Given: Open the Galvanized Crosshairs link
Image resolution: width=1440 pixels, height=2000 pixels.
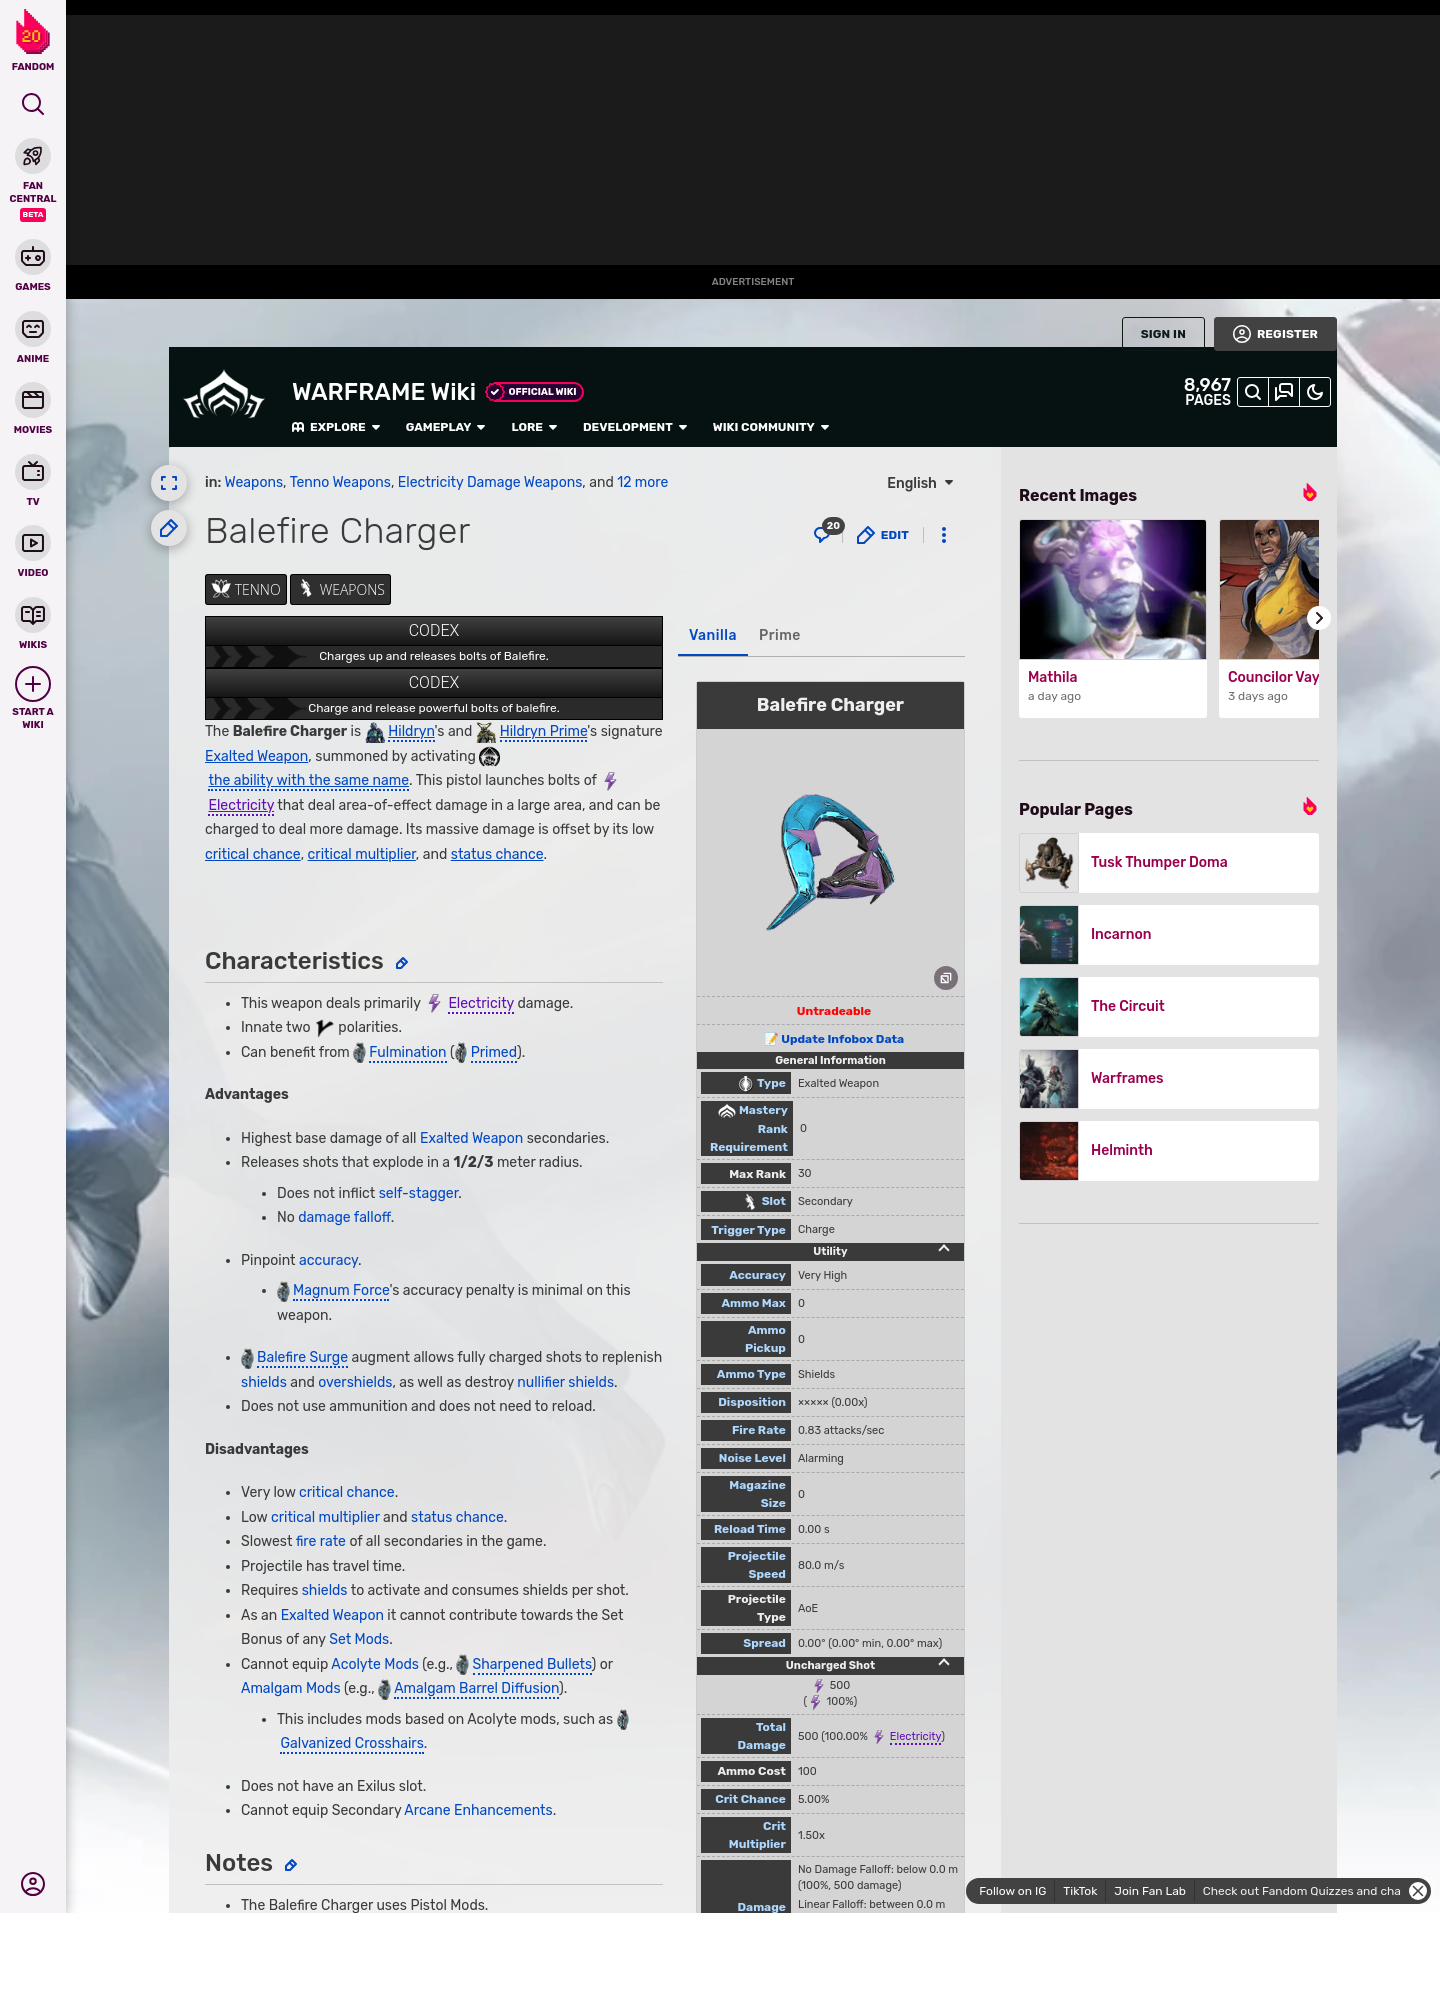Looking at the screenshot, I should coord(352,1743).
